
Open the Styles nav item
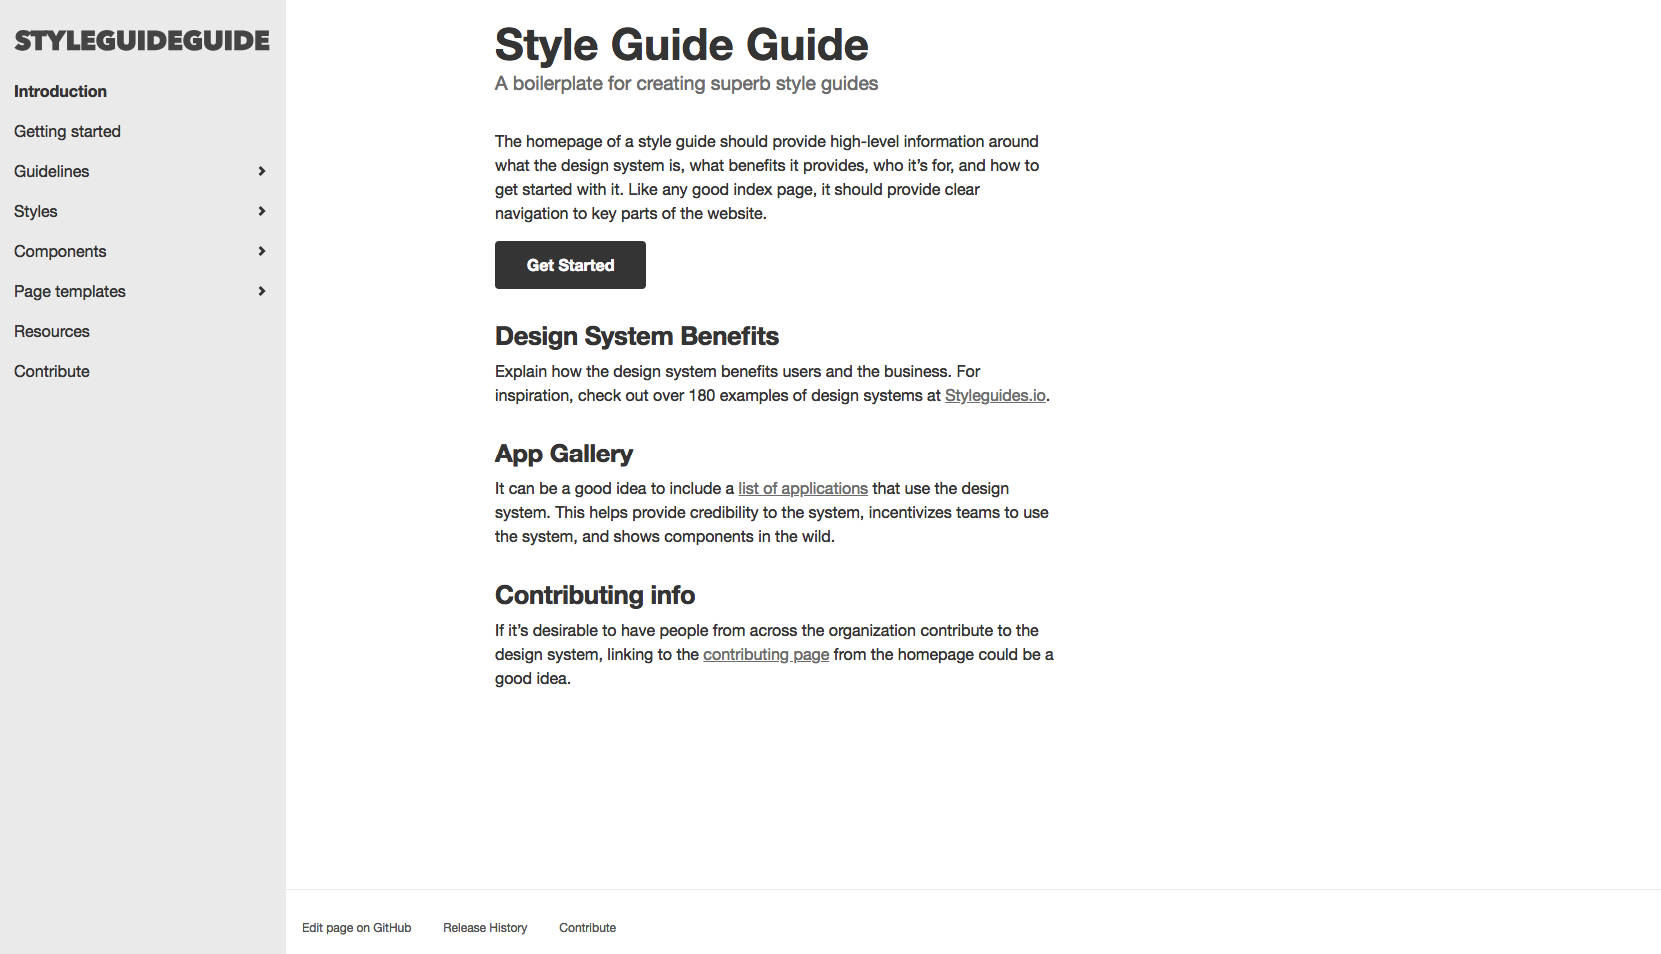[36, 211]
